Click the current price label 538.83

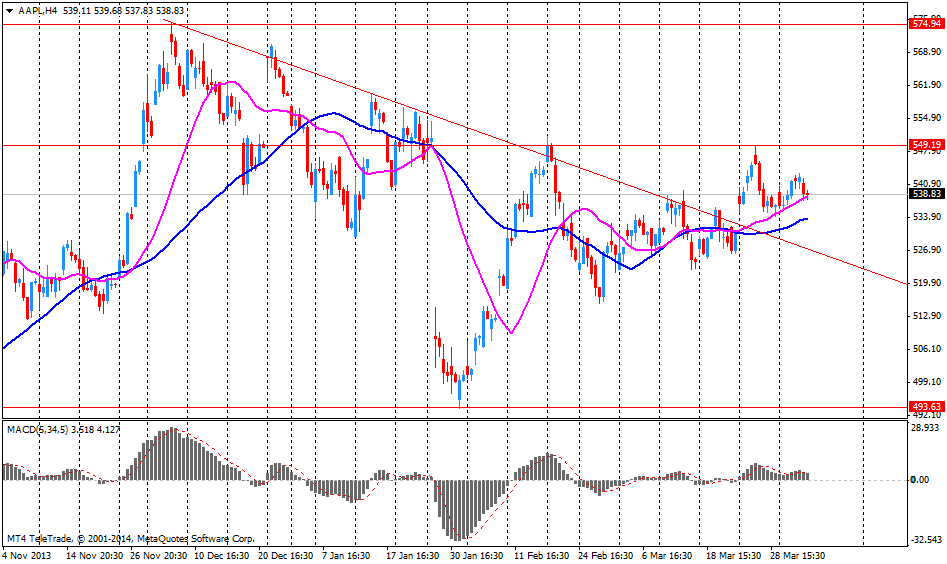(926, 194)
